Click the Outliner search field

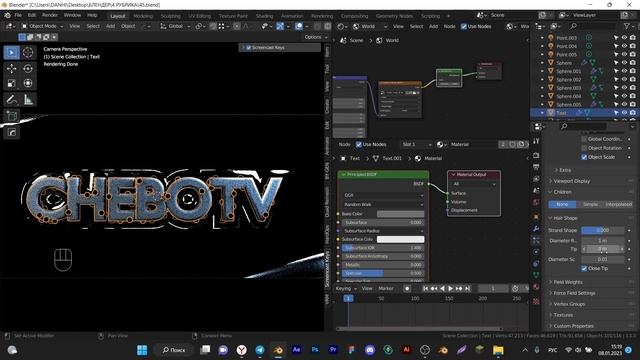tap(592, 26)
